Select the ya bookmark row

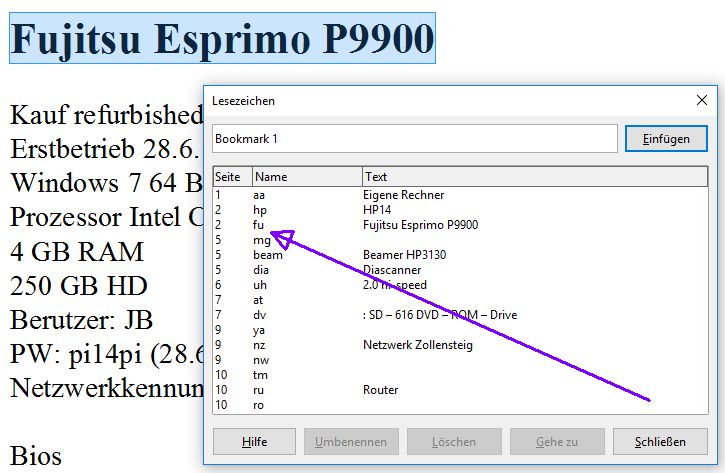click(x=461, y=330)
